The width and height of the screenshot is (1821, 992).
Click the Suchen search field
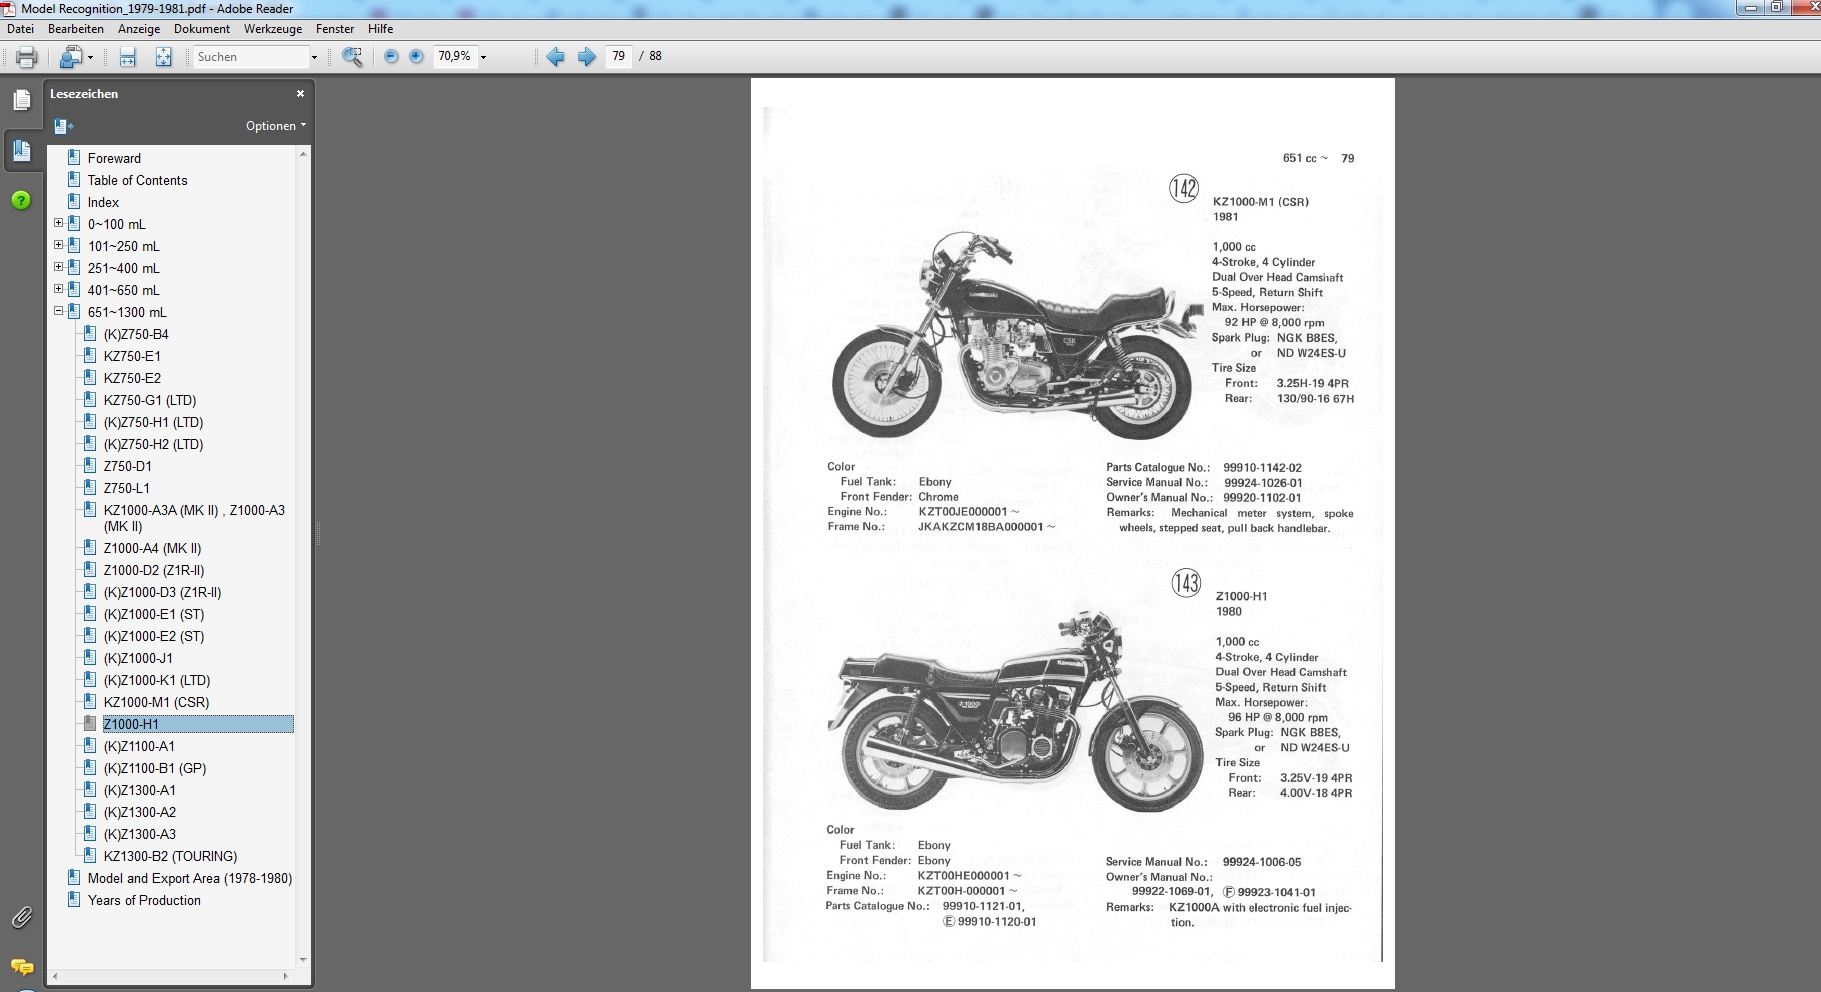coord(250,57)
